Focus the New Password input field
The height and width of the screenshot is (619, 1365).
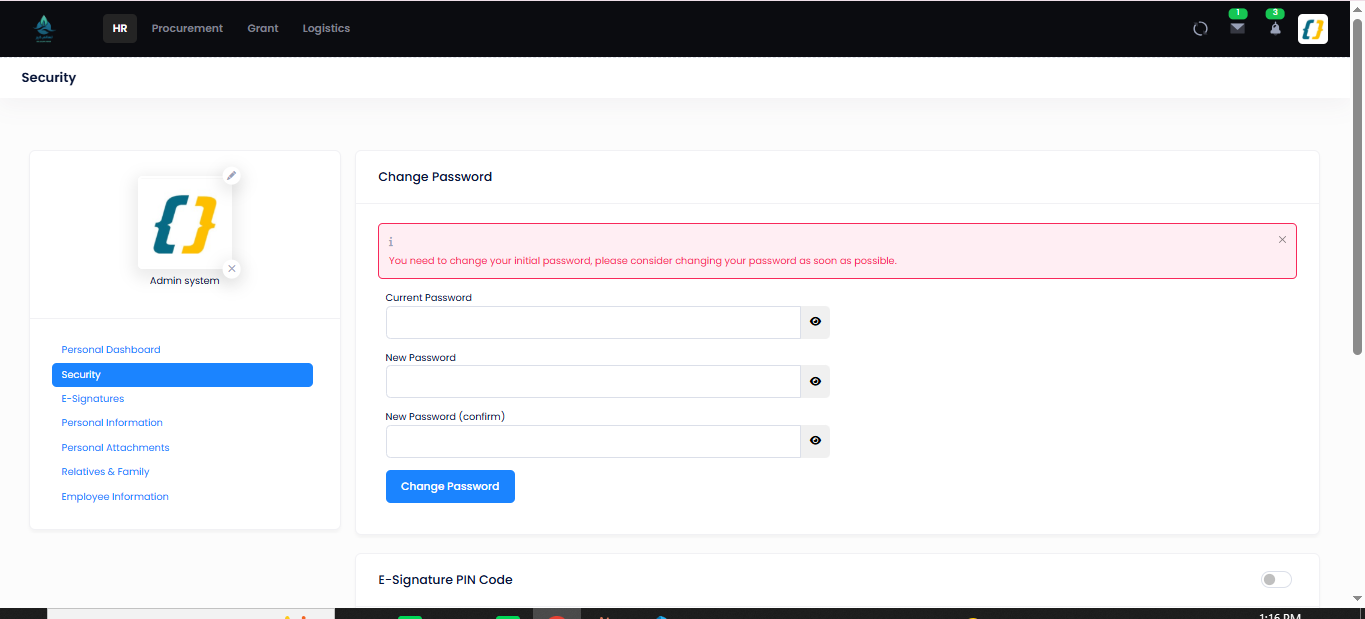(593, 381)
